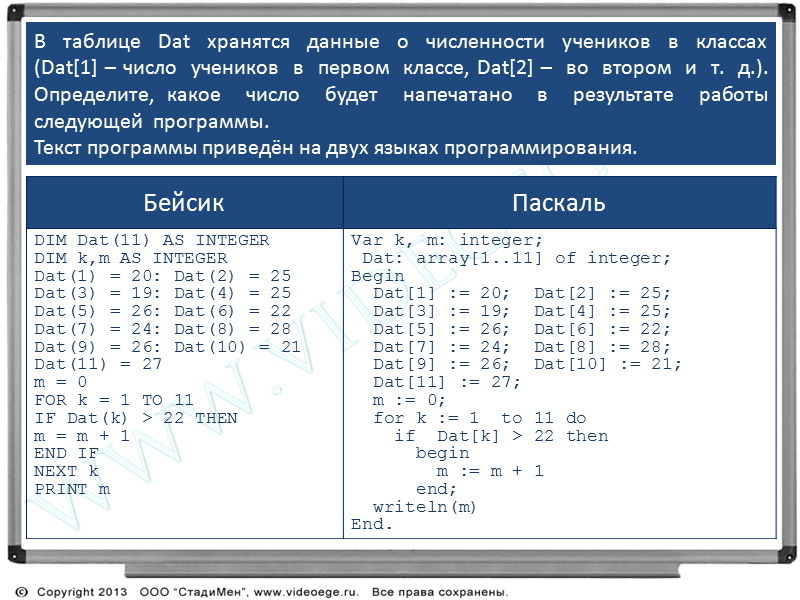Click Basic line 'm = m + 1'
The image size is (800, 600).
pyautogui.click(x=82, y=436)
